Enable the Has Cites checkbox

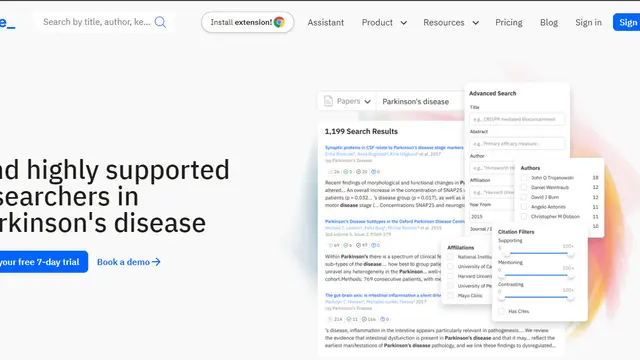(501, 311)
